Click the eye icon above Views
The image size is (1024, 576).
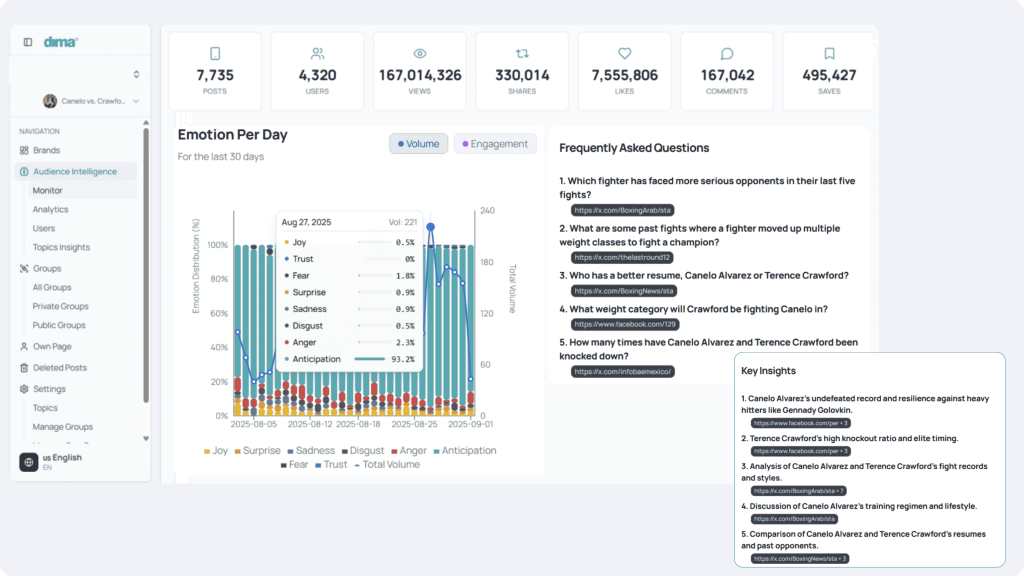point(420,54)
